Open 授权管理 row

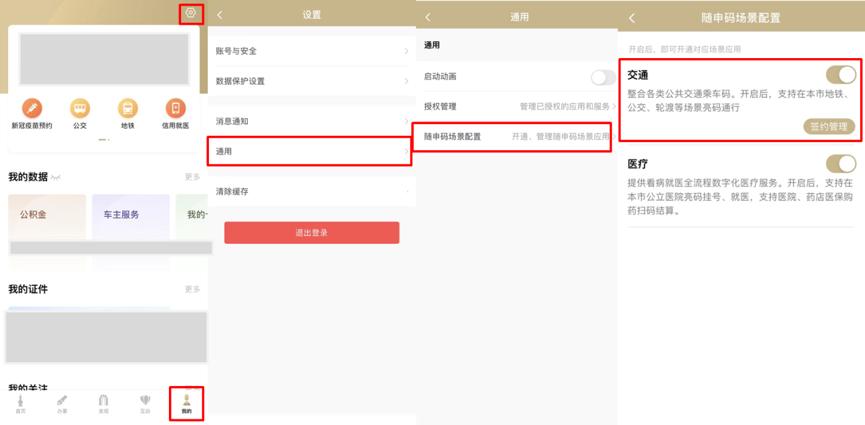[x=515, y=107]
